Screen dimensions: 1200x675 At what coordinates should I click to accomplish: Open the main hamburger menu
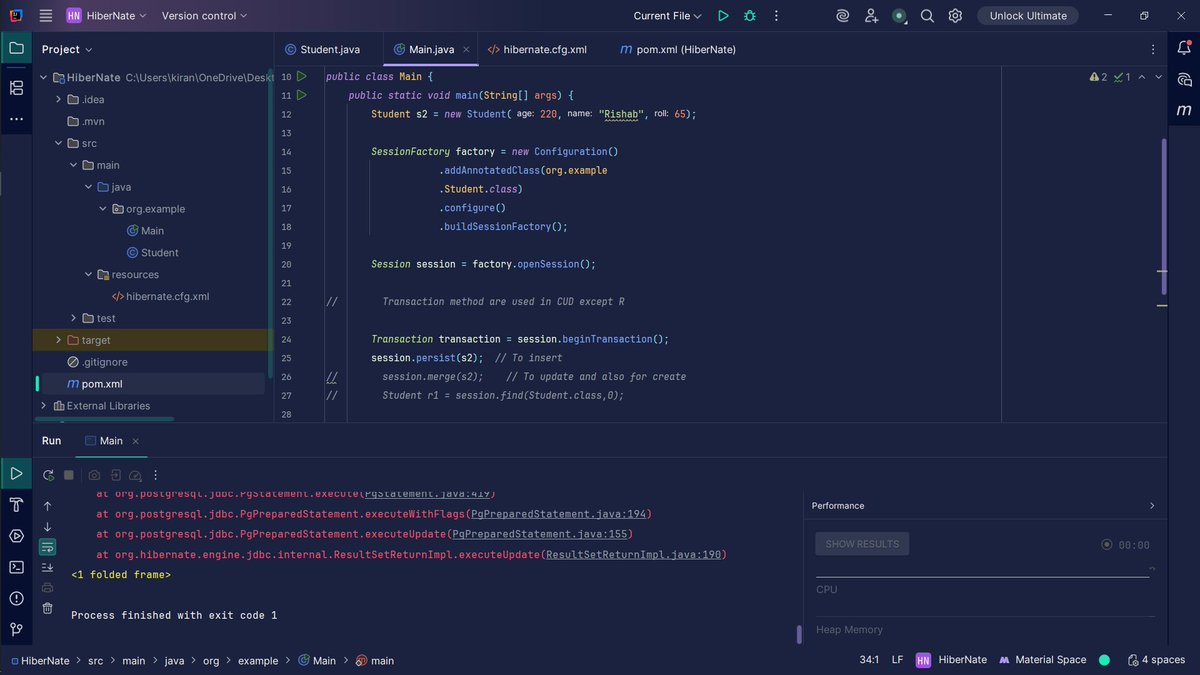coord(46,16)
